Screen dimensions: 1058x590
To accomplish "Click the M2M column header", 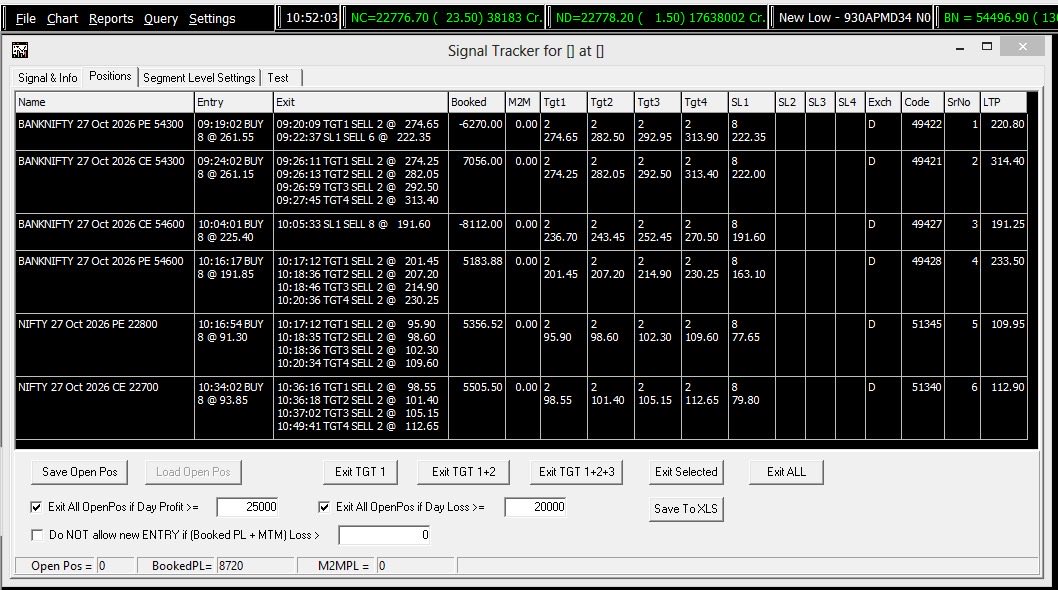I will 523,102.
